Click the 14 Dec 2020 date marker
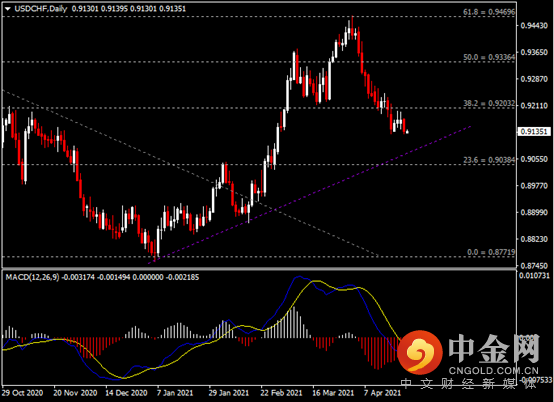554x402 pixels. 126,393
